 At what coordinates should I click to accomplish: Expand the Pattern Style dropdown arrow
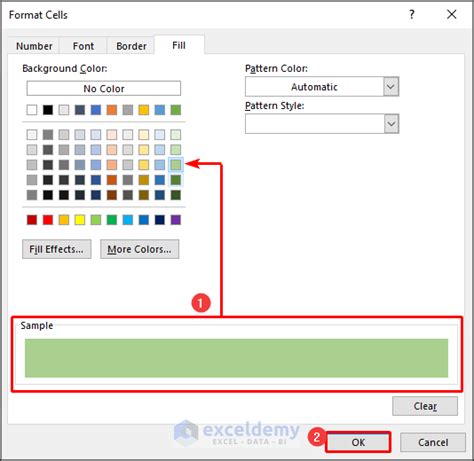tap(391, 124)
